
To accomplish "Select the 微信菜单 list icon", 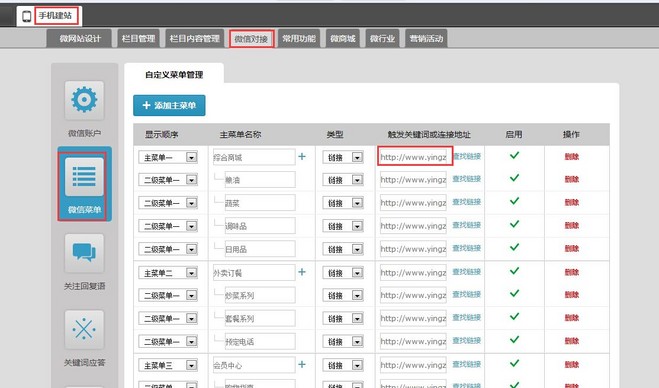I will click(84, 177).
